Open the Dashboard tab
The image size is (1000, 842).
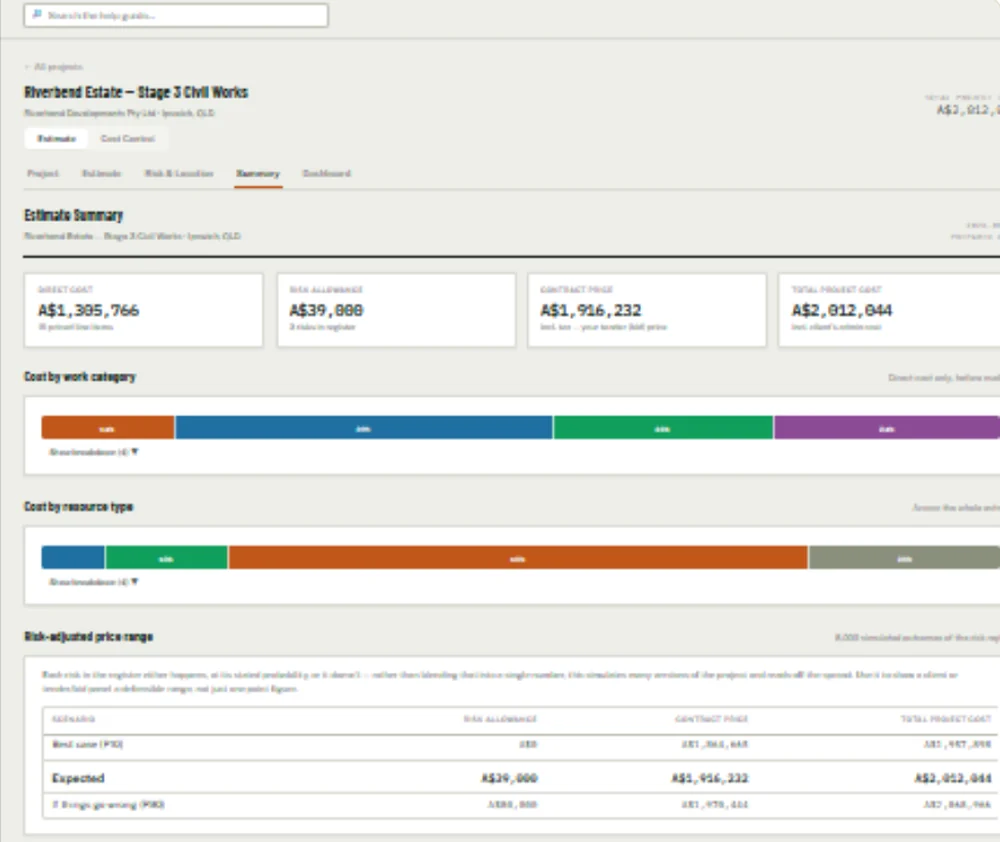click(326, 174)
